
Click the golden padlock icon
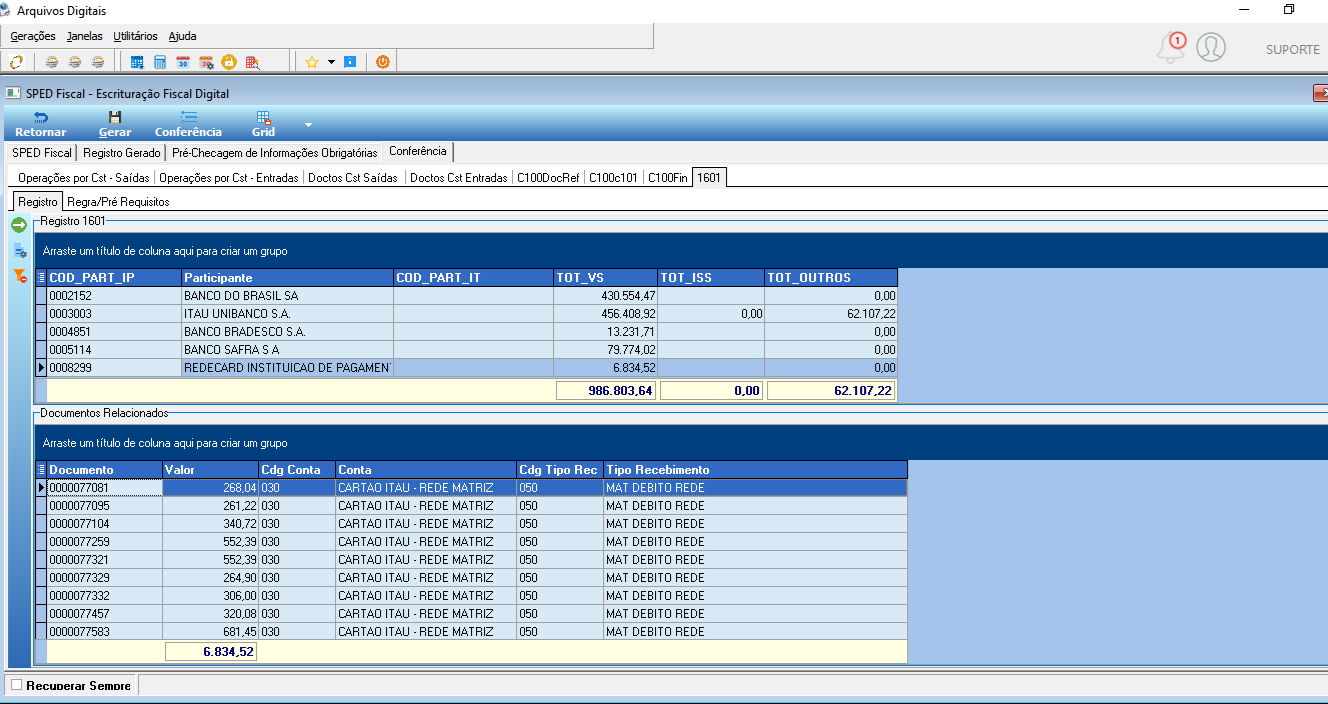click(x=229, y=62)
